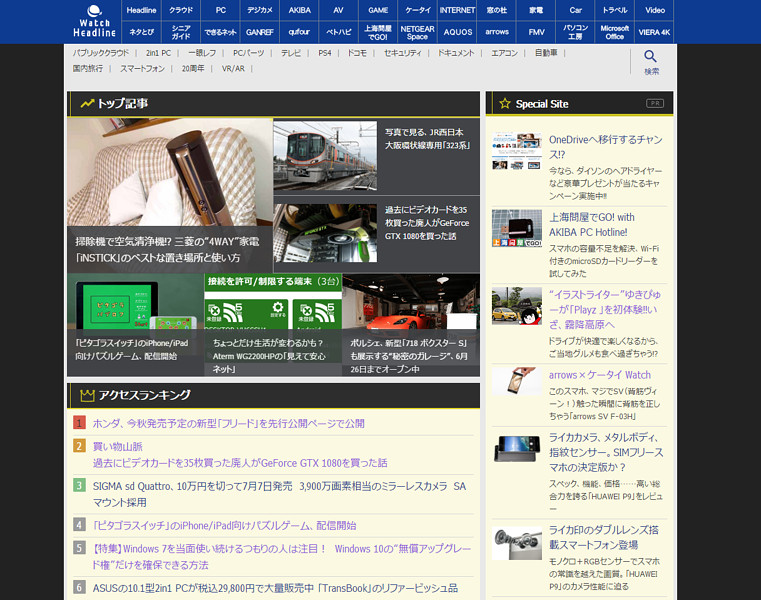This screenshot has width=761, height=600.
Task: Select the 家電 nav tab
Action: pyautogui.click(x=536, y=10)
